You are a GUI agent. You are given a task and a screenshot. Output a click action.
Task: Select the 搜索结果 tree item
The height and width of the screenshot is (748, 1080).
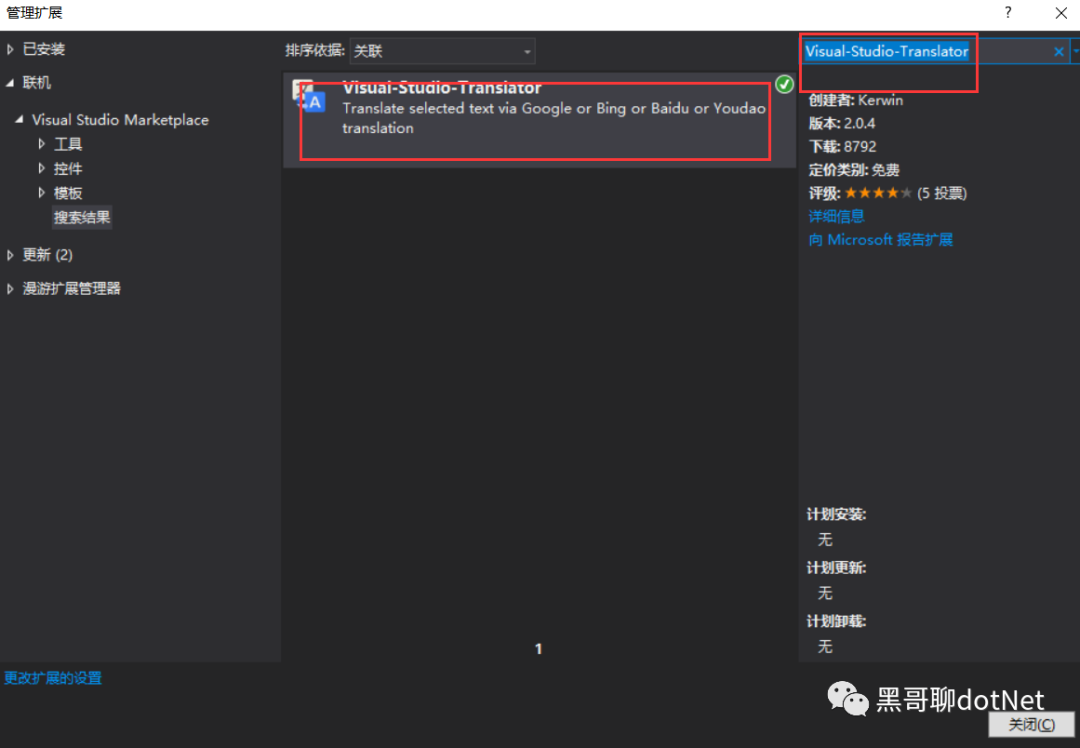pos(82,218)
